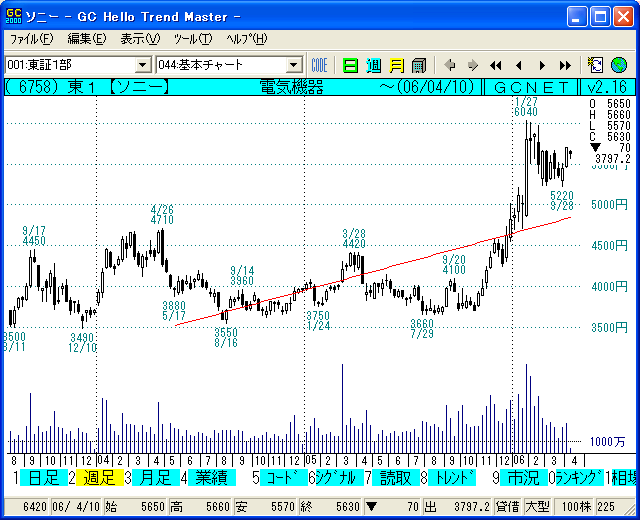Image resolution: width=640 pixels, height=520 pixels.
Task: Click the 9/17 4450 peak annotation
Action: click(x=34, y=236)
